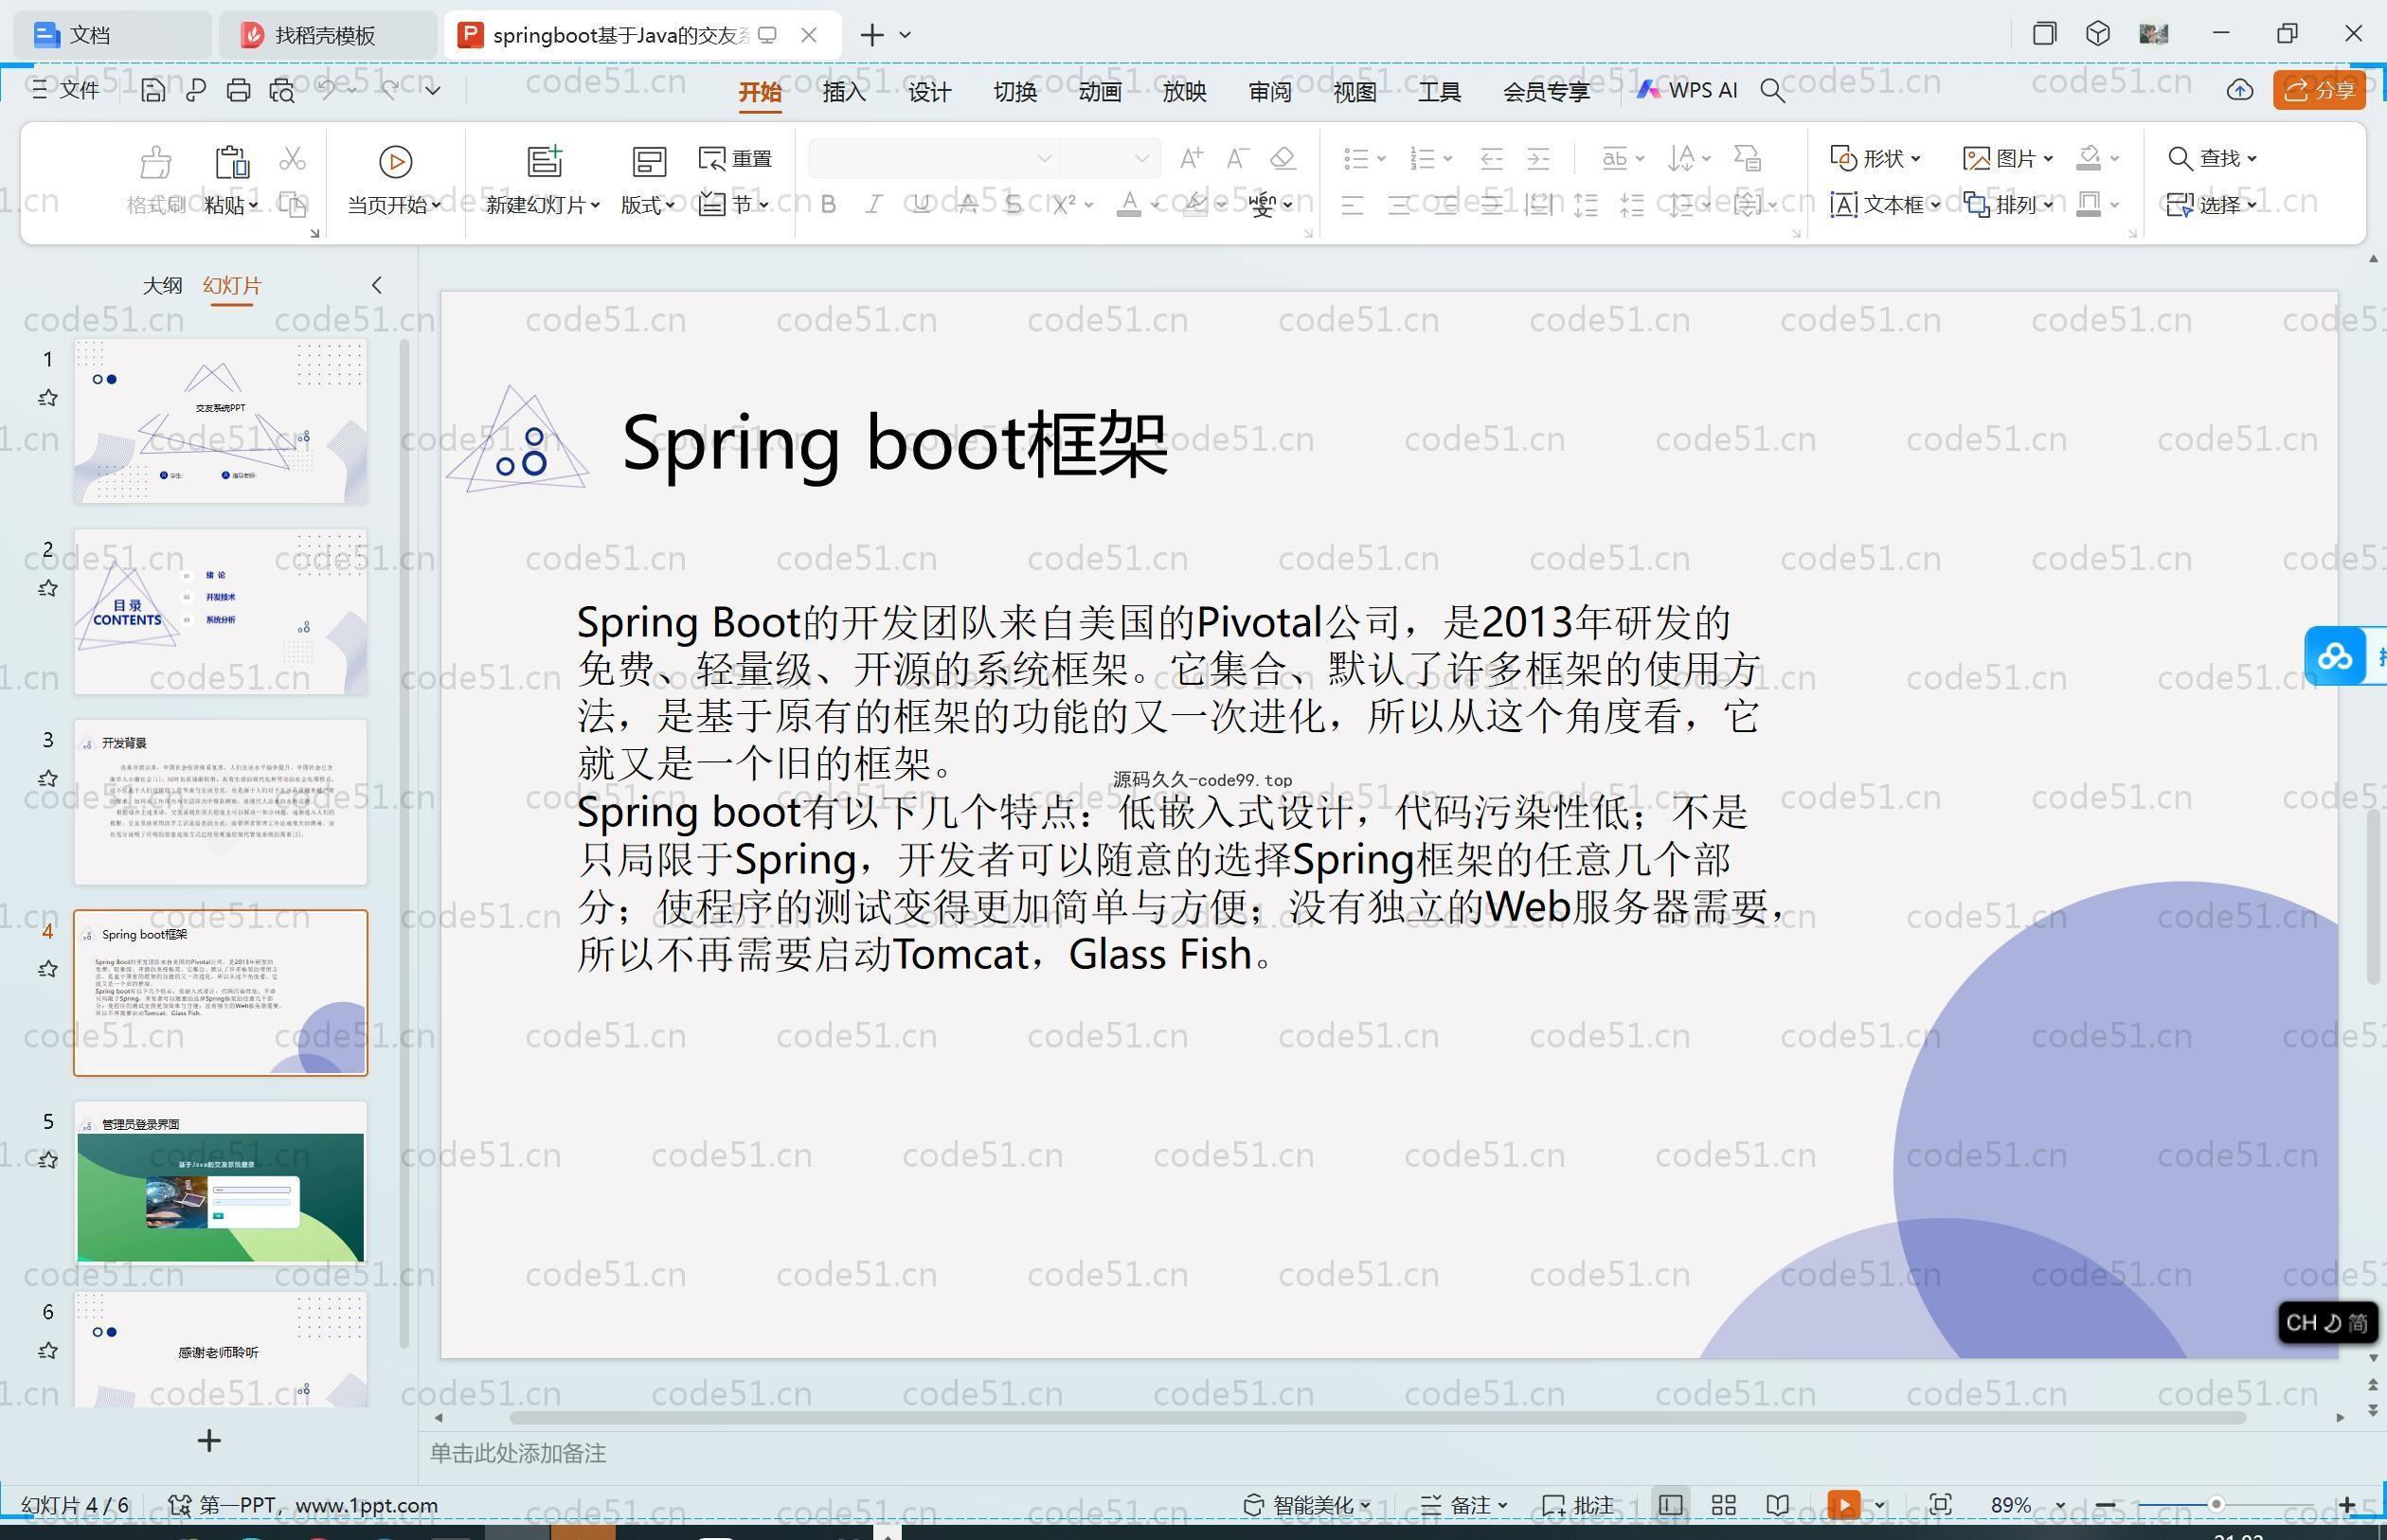Add new slide with plus button
The image size is (2387, 1540).
pyautogui.click(x=209, y=1440)
